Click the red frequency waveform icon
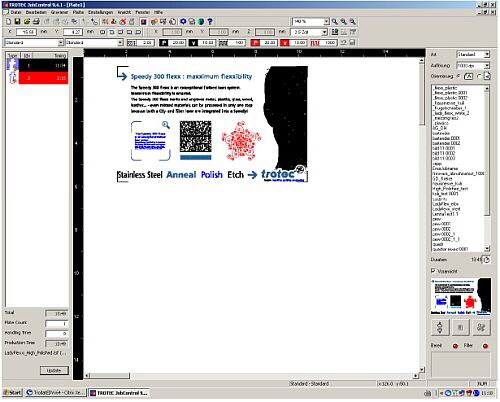 [x=315, y=43]
